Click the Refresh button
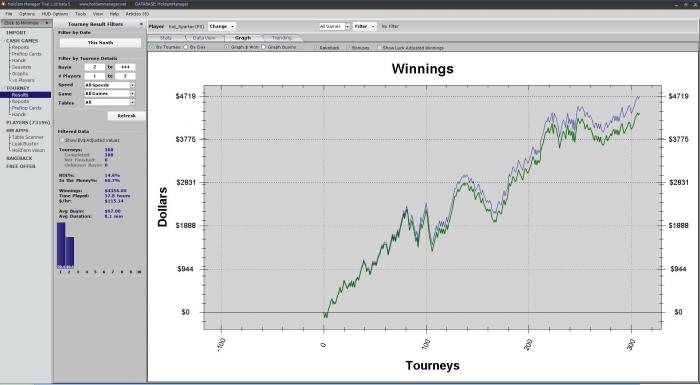 126,116
